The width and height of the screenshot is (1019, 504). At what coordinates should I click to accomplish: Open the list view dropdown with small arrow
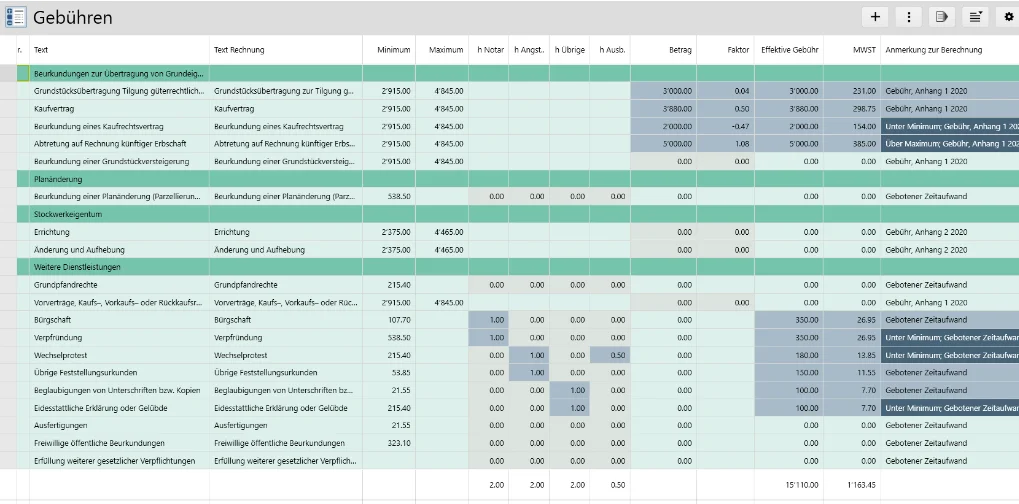(x=975, y=18)
